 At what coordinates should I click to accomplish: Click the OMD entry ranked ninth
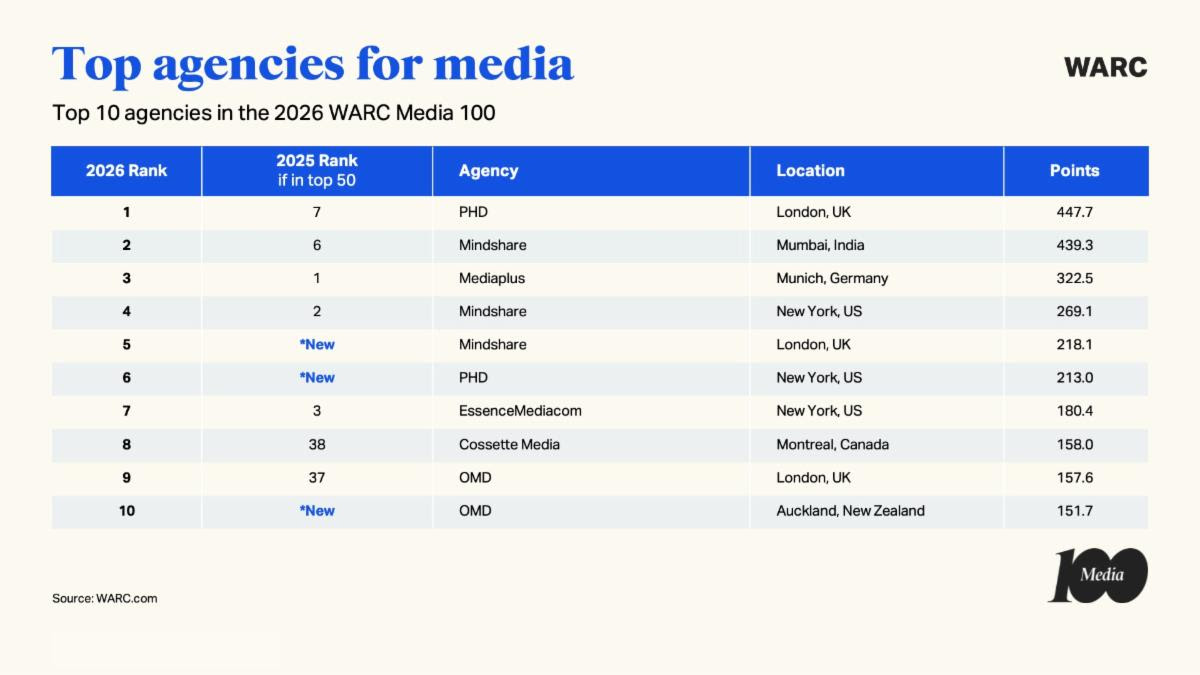(474, 477)
